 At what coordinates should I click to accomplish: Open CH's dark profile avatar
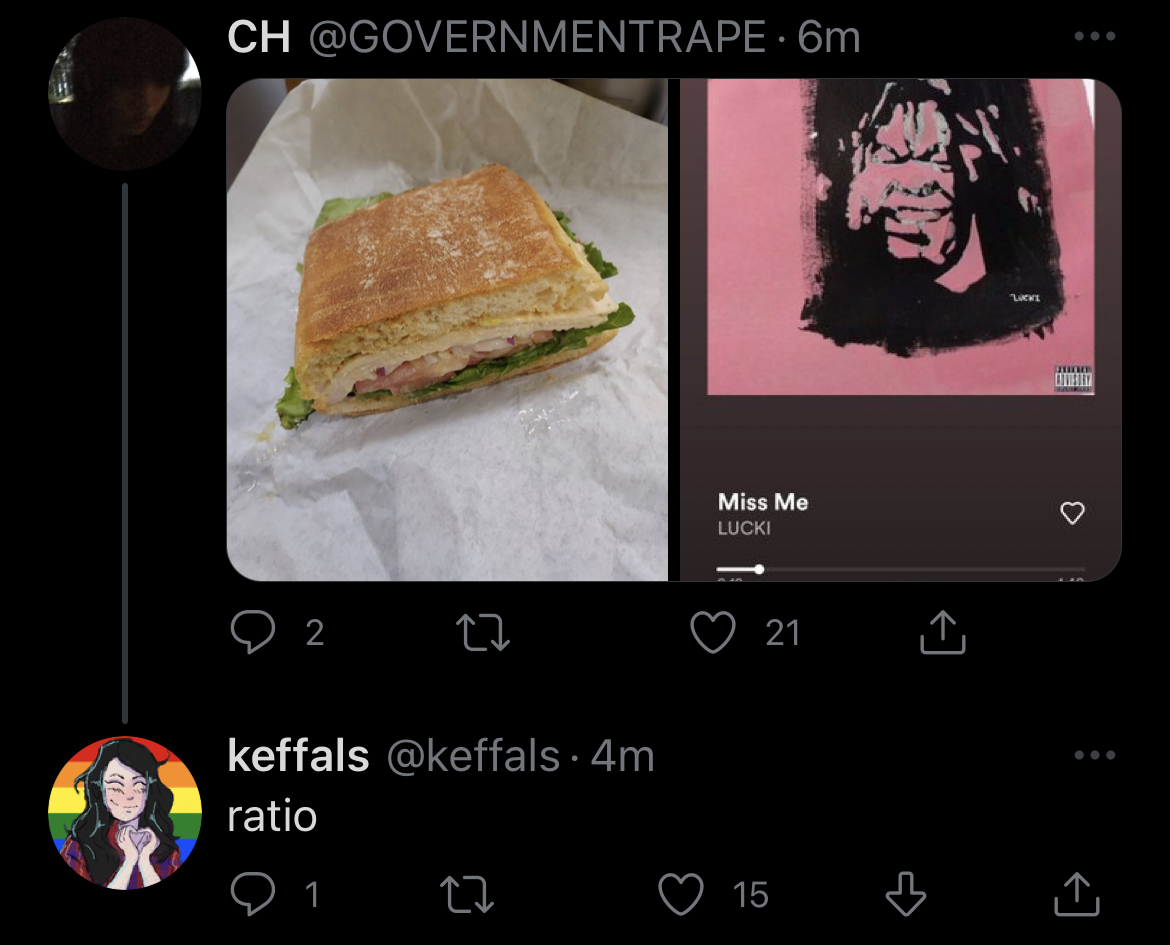click(125, 94)
